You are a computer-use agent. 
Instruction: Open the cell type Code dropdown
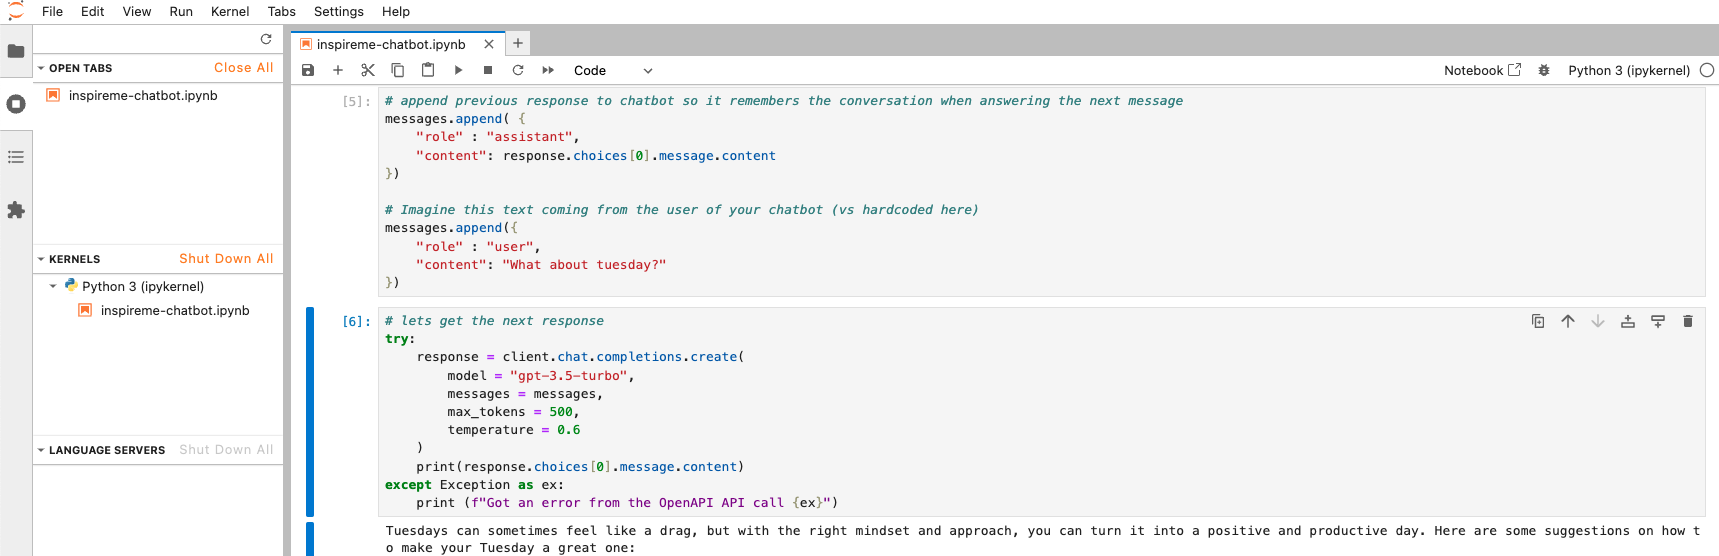click(612, 70)
